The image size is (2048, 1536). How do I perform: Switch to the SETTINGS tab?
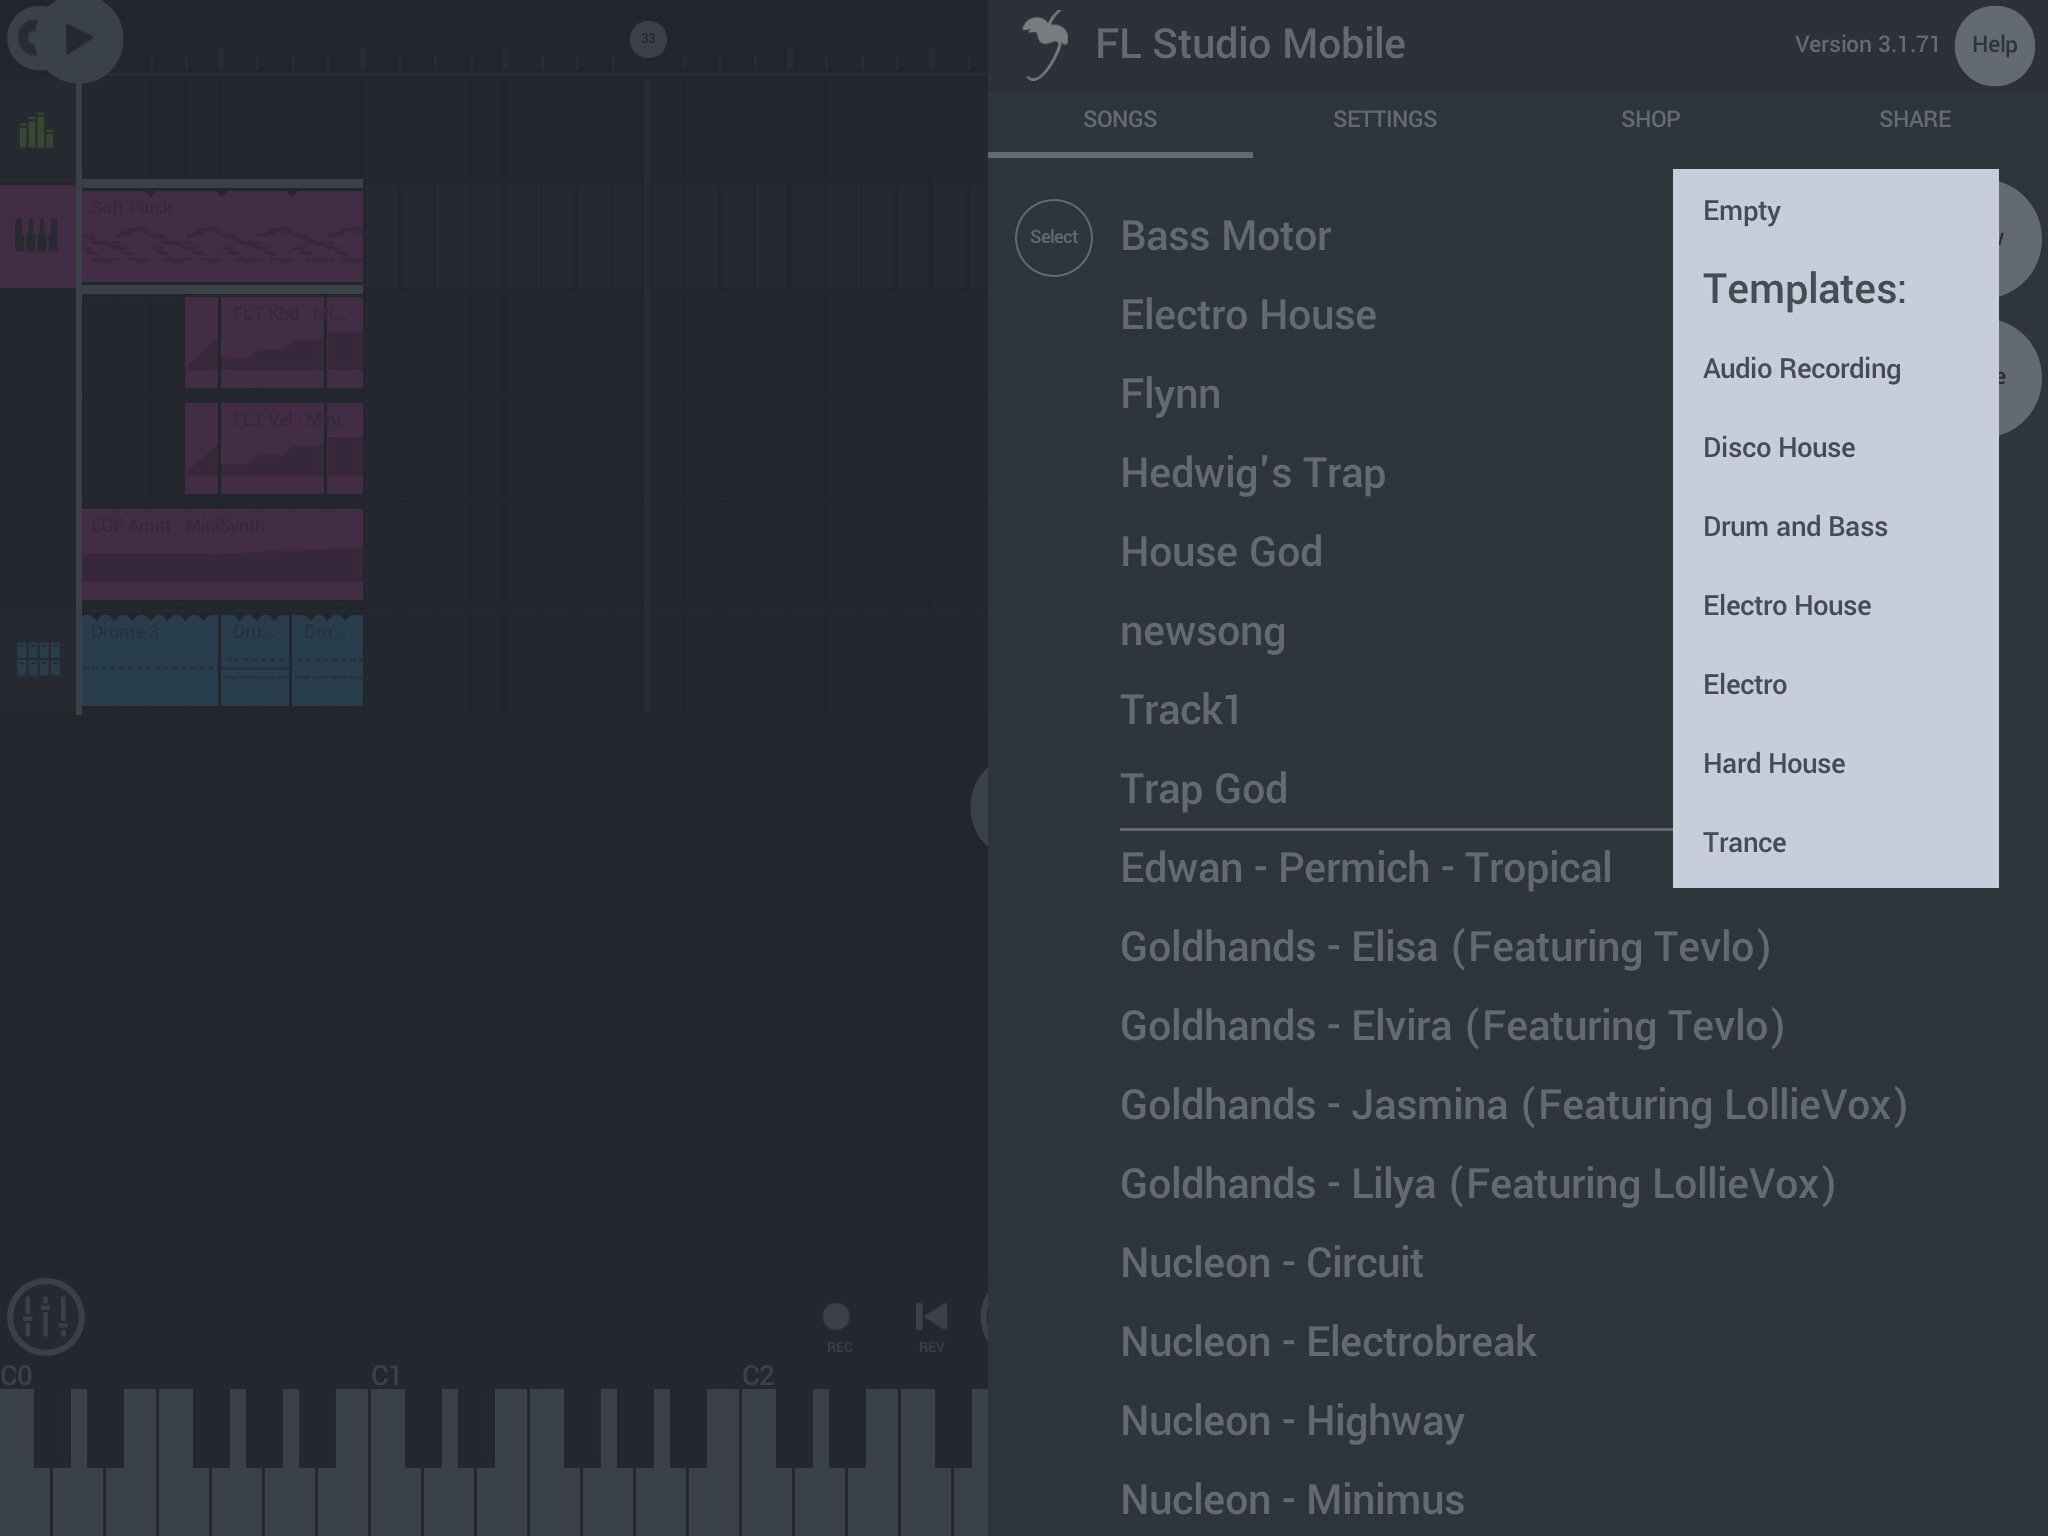pos(1385,119)
